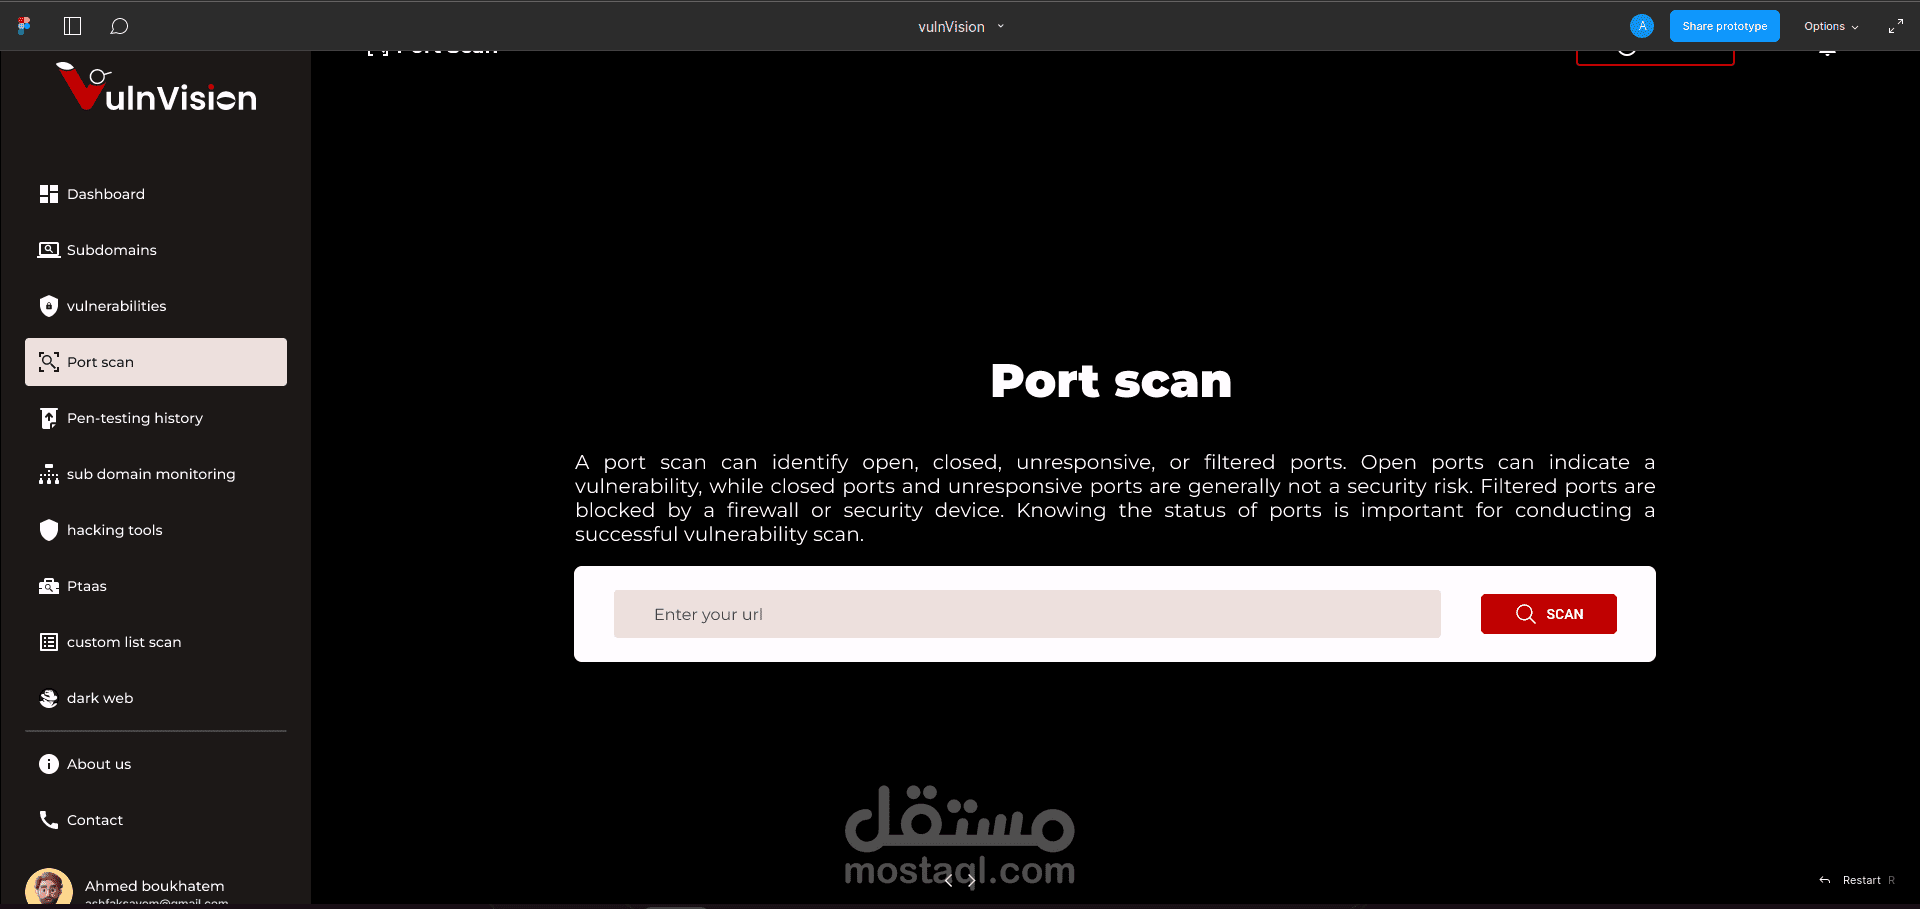Click the Restart prototype button
The width and height of the screenshot is (1920, 909).
(x=1857, y=880)
